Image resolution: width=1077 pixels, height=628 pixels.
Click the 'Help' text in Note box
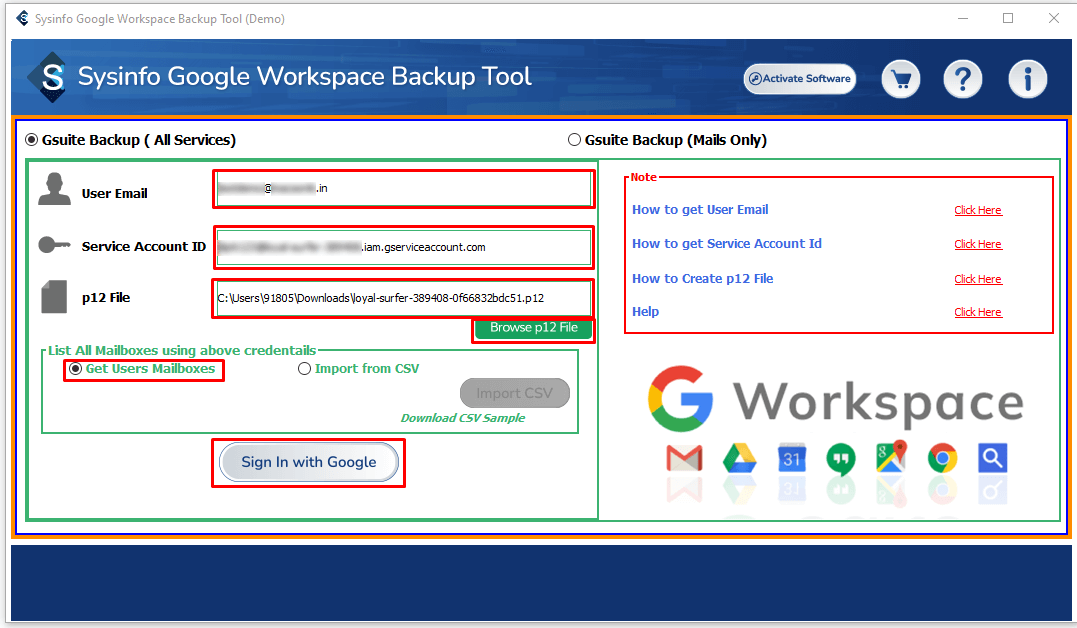tap(645, 312)
